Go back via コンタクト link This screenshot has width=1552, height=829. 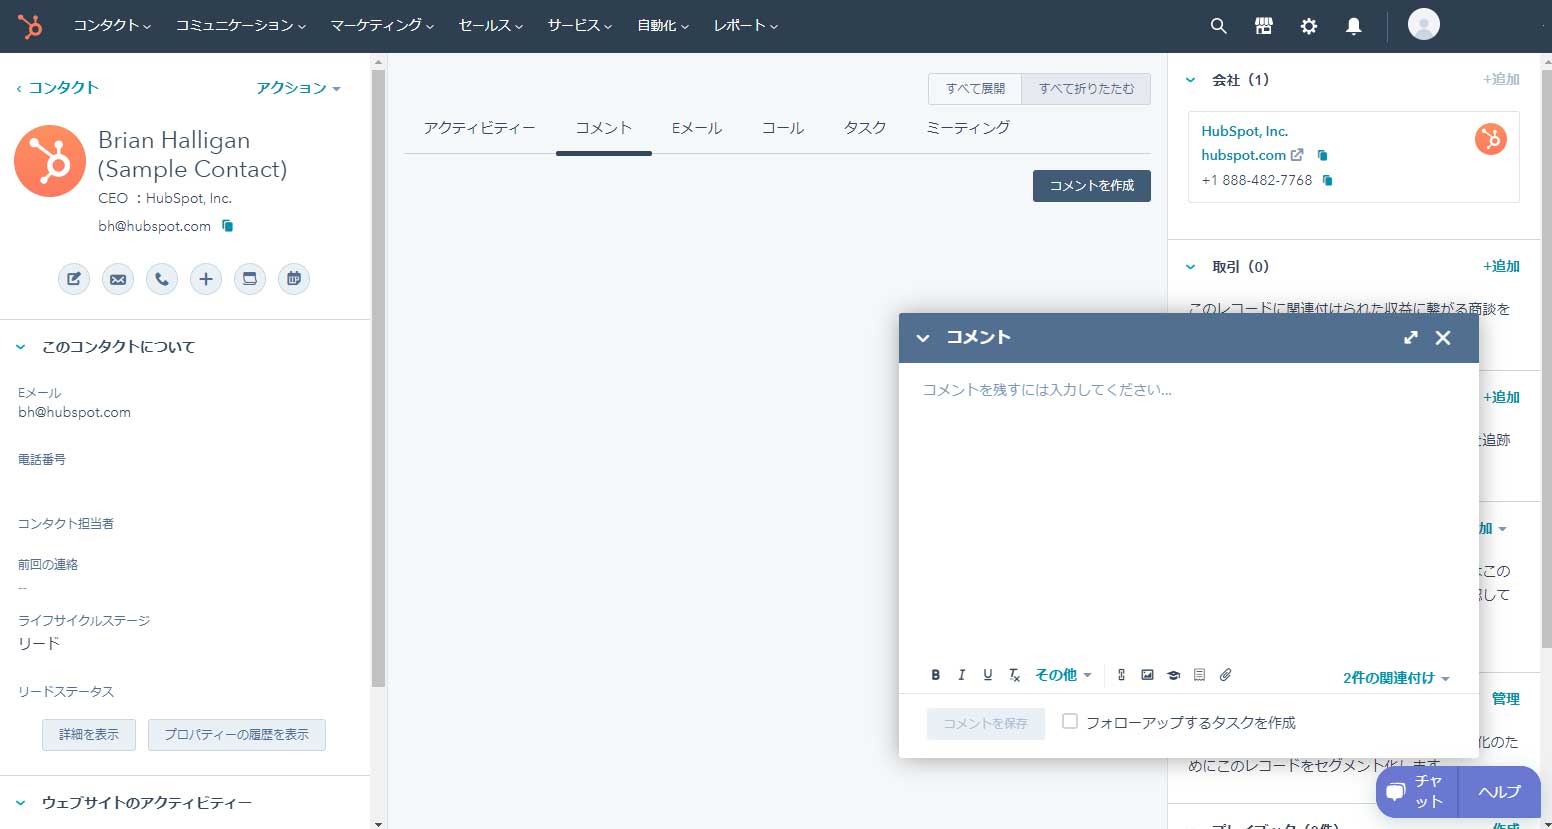point(57,88)
